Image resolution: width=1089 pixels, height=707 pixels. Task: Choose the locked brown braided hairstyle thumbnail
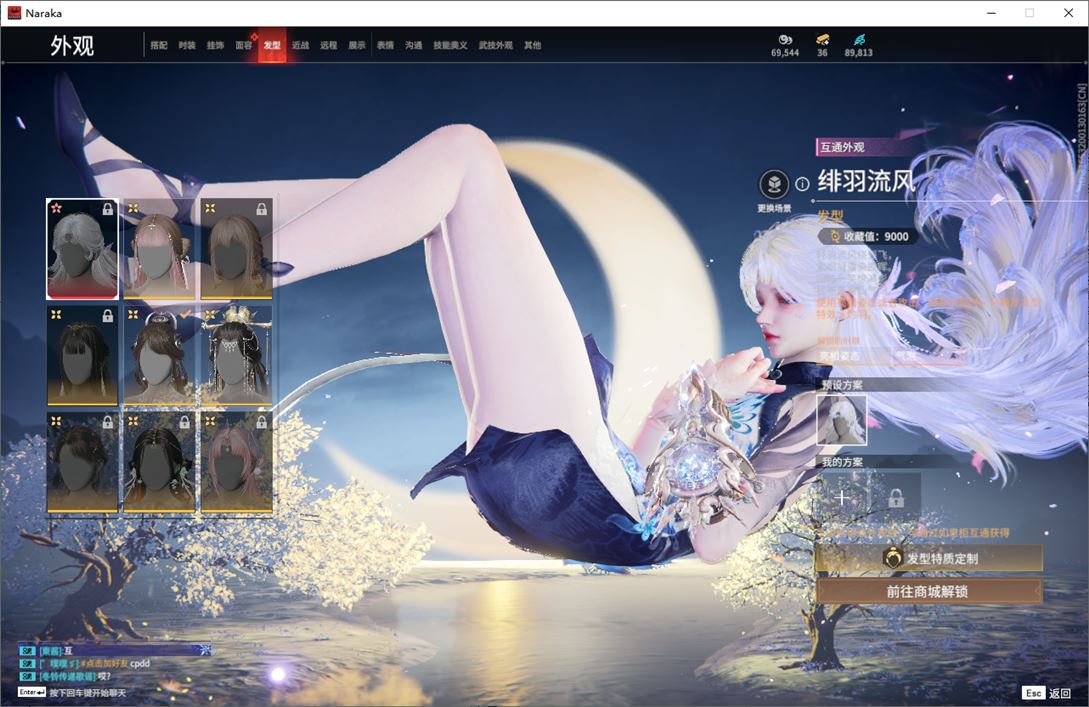[x=236, y=249]
